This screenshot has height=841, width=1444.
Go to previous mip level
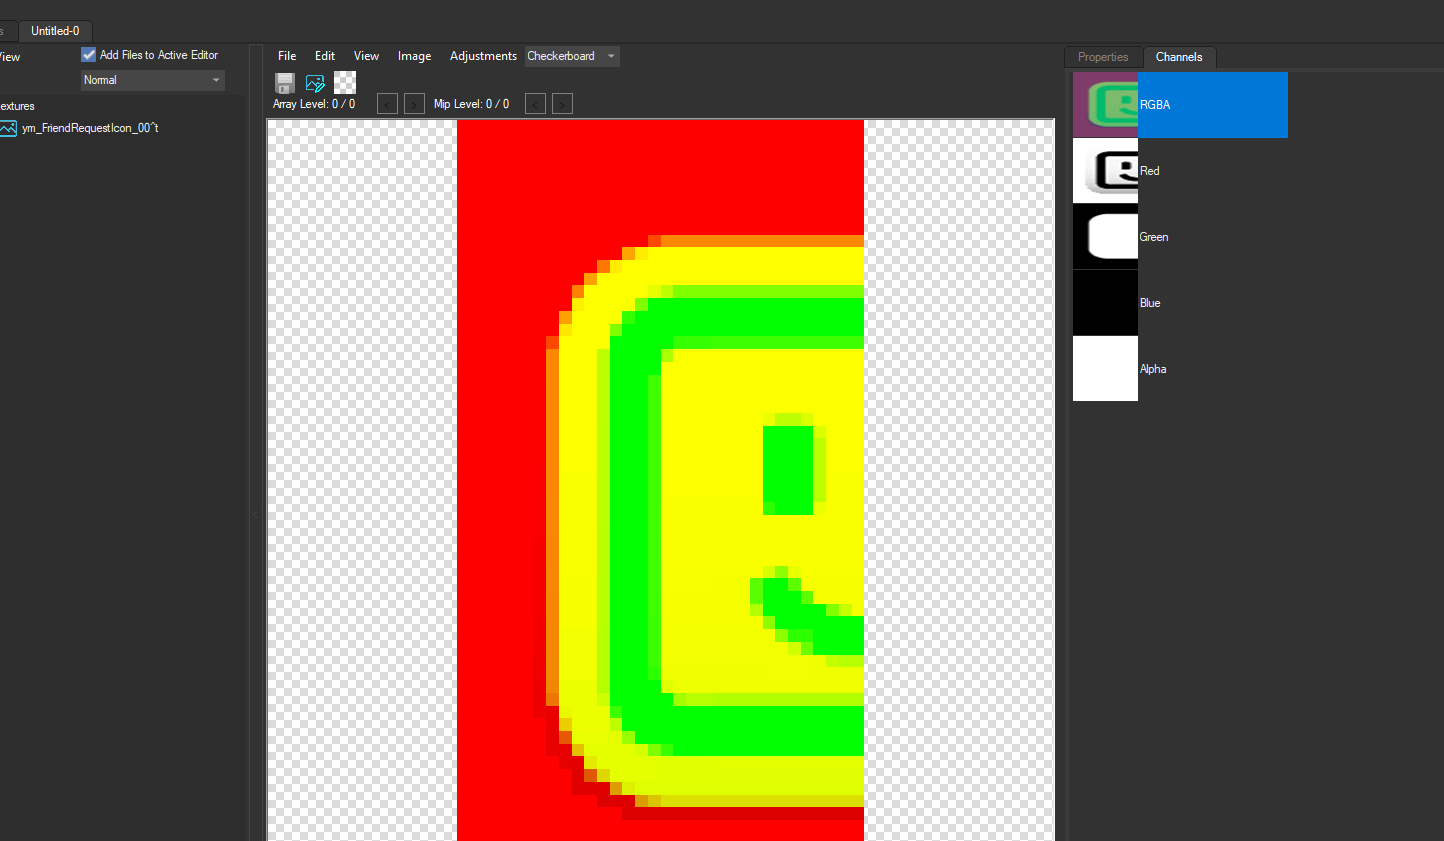pos(535,103)
